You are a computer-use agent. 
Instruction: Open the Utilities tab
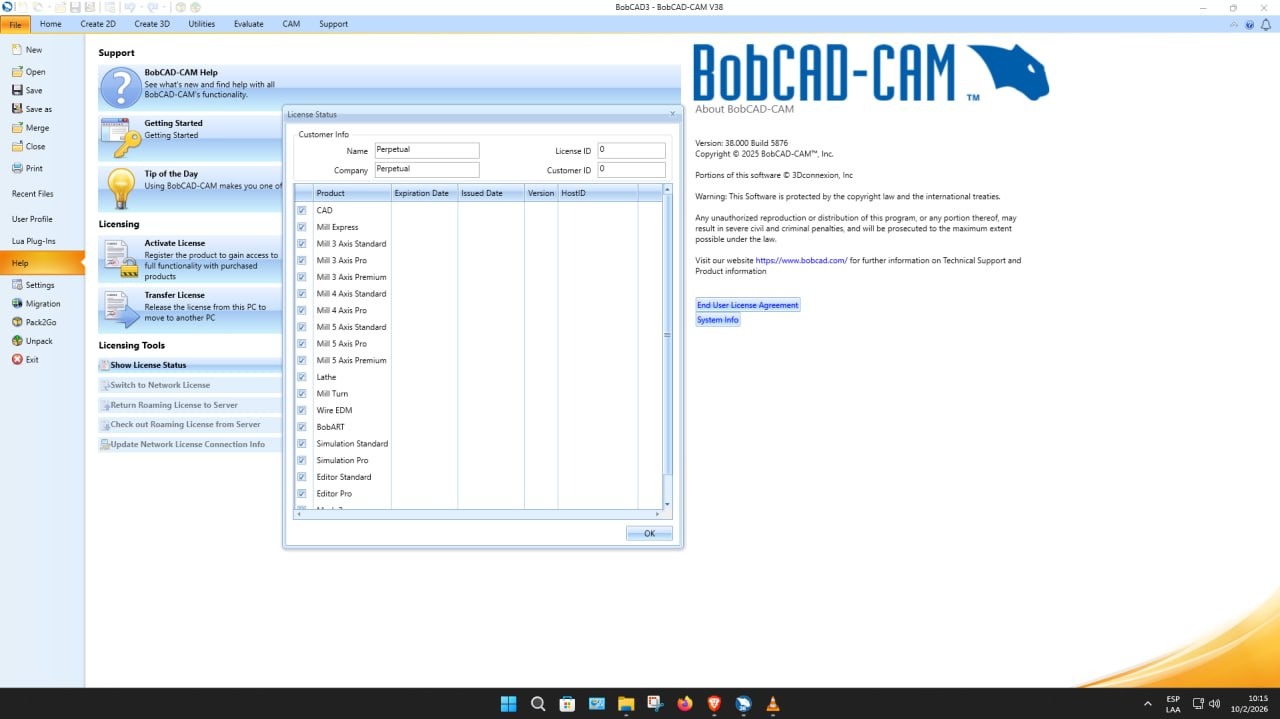point(202,24)
